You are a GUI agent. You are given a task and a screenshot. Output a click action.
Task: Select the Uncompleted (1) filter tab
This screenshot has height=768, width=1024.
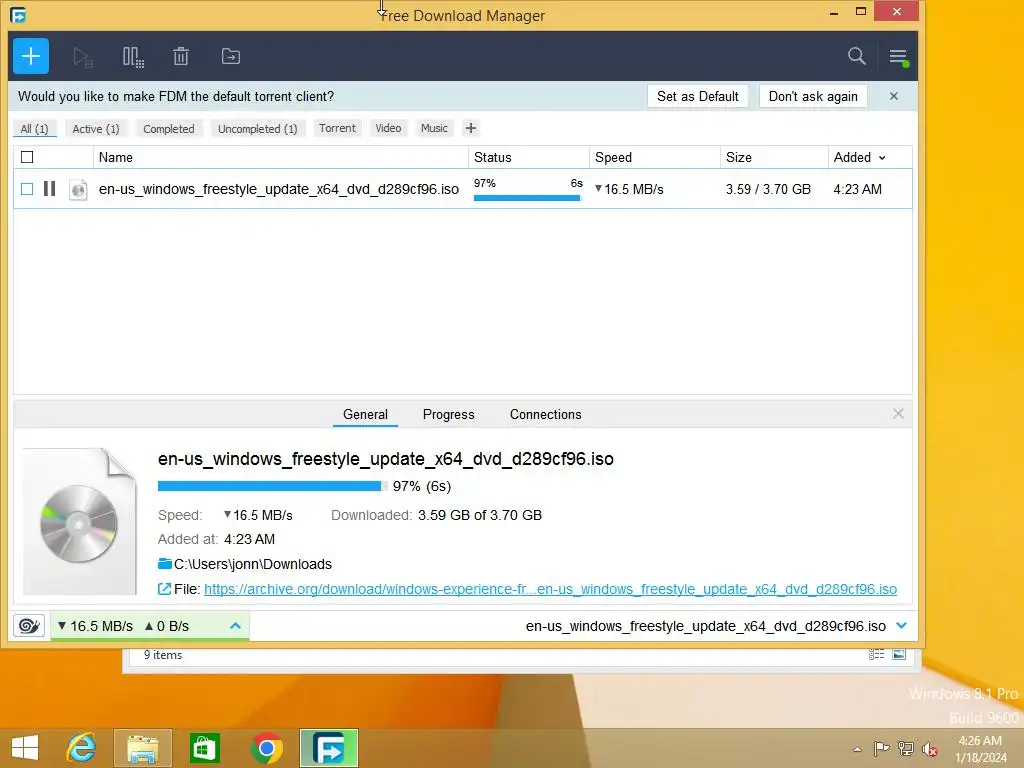point(257,129)
